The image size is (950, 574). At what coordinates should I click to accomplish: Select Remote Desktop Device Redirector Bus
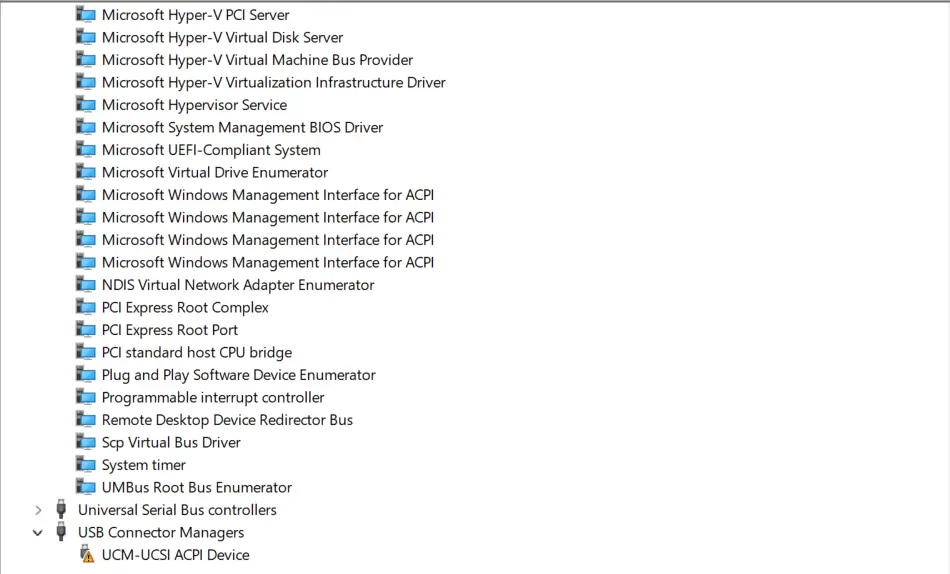click(227, 420)
